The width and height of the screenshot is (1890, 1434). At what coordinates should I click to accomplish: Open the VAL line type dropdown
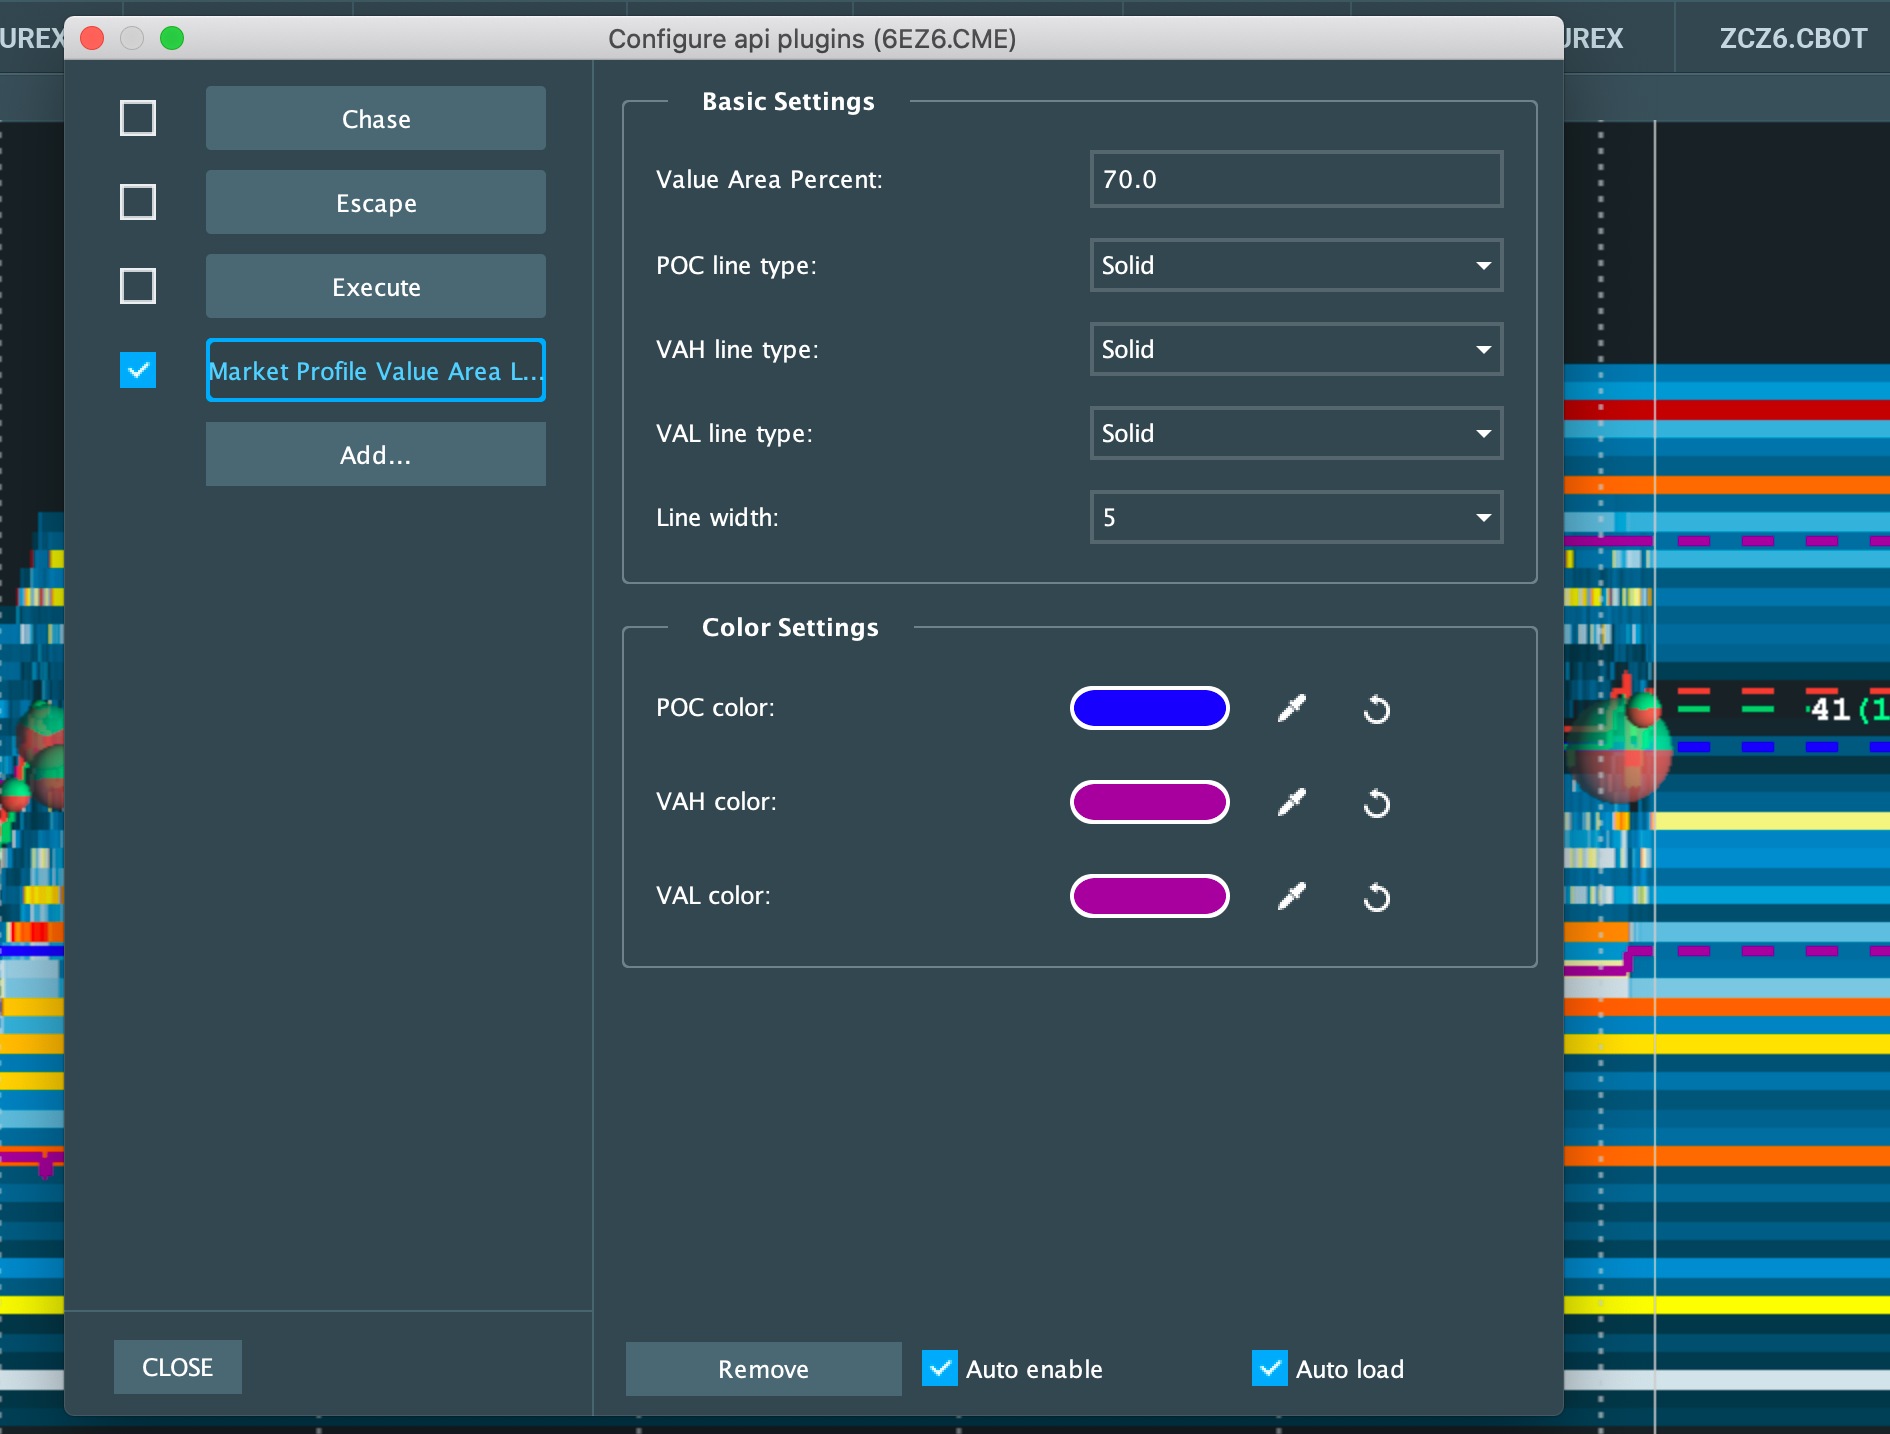(1296, 433)
